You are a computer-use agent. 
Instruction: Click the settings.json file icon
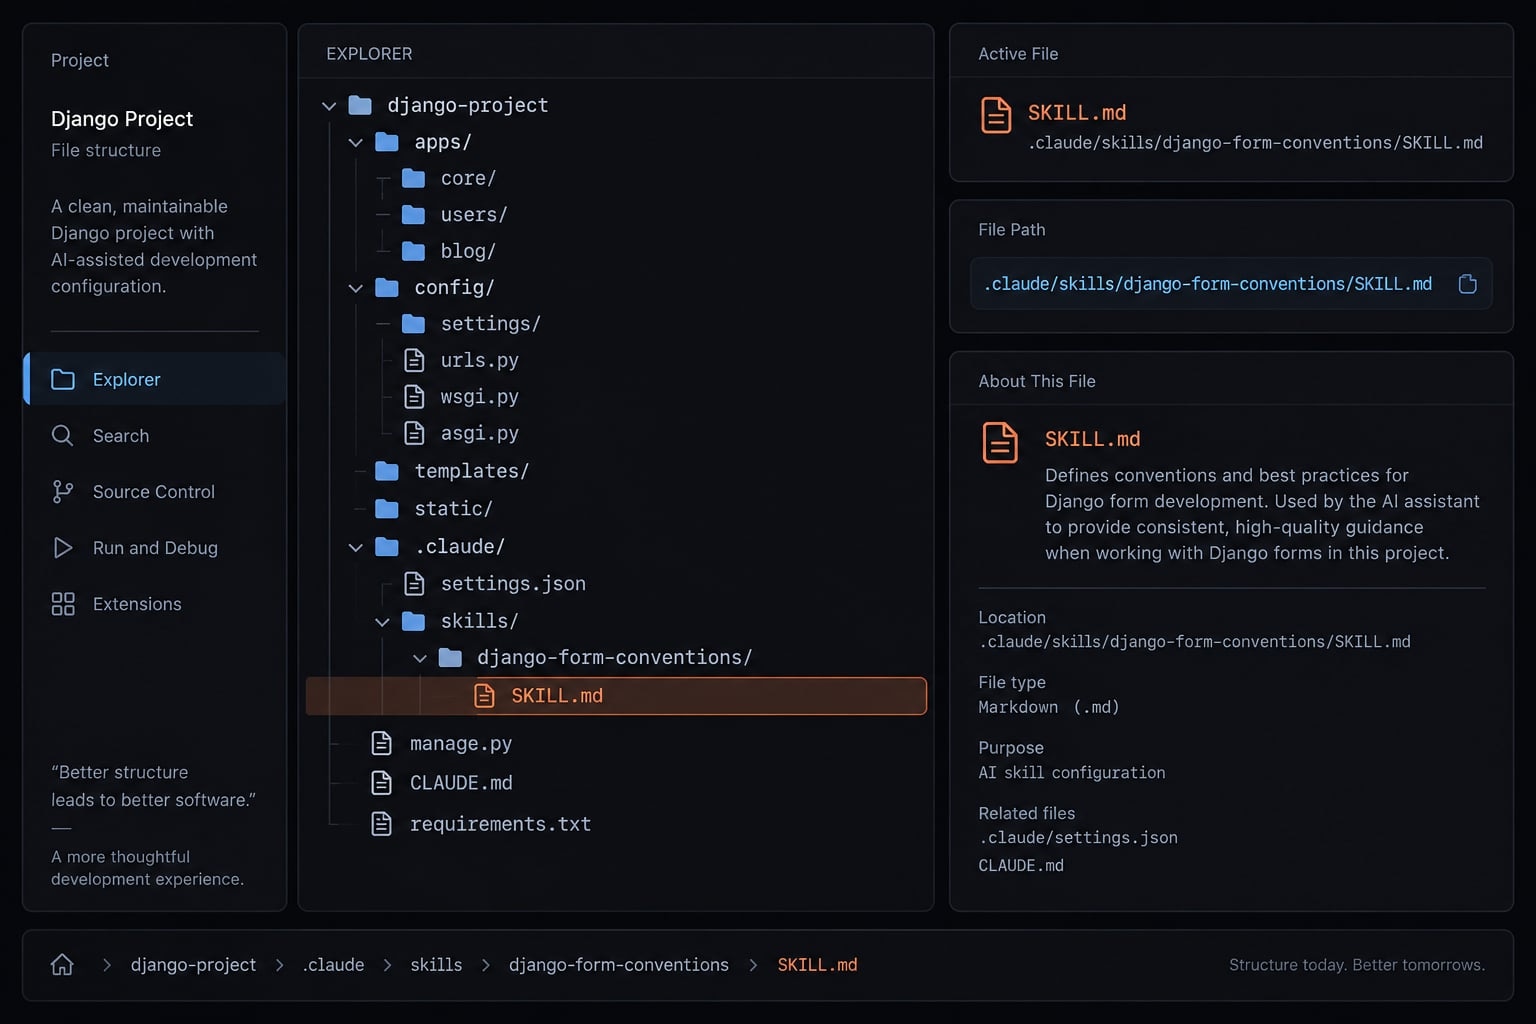414,583
